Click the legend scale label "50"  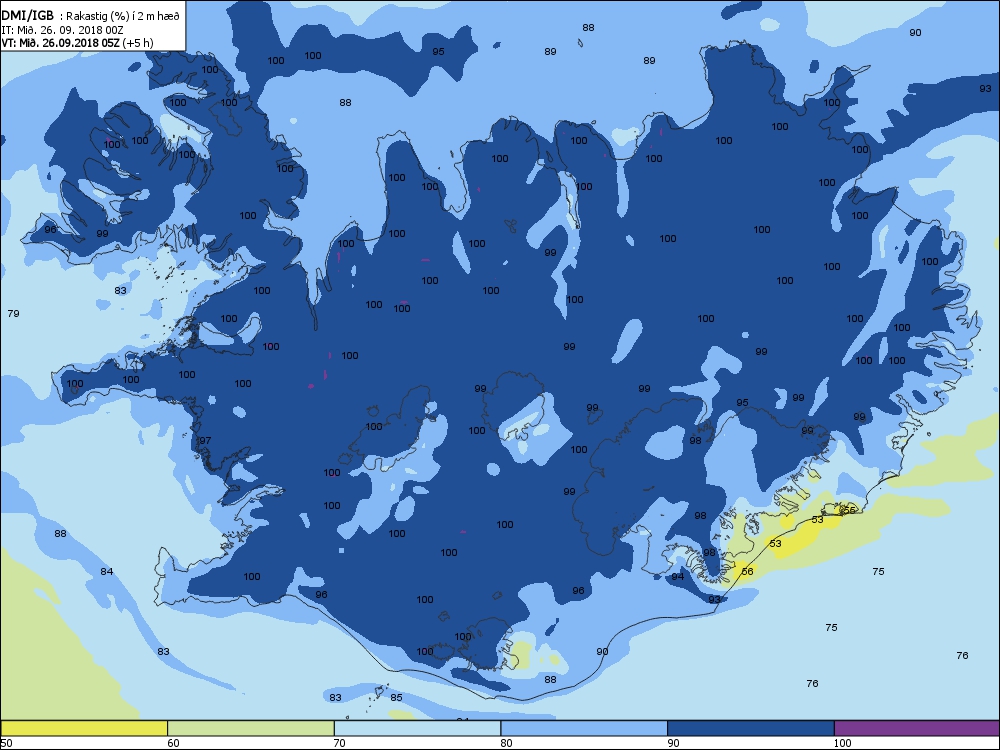click(6, 743)
